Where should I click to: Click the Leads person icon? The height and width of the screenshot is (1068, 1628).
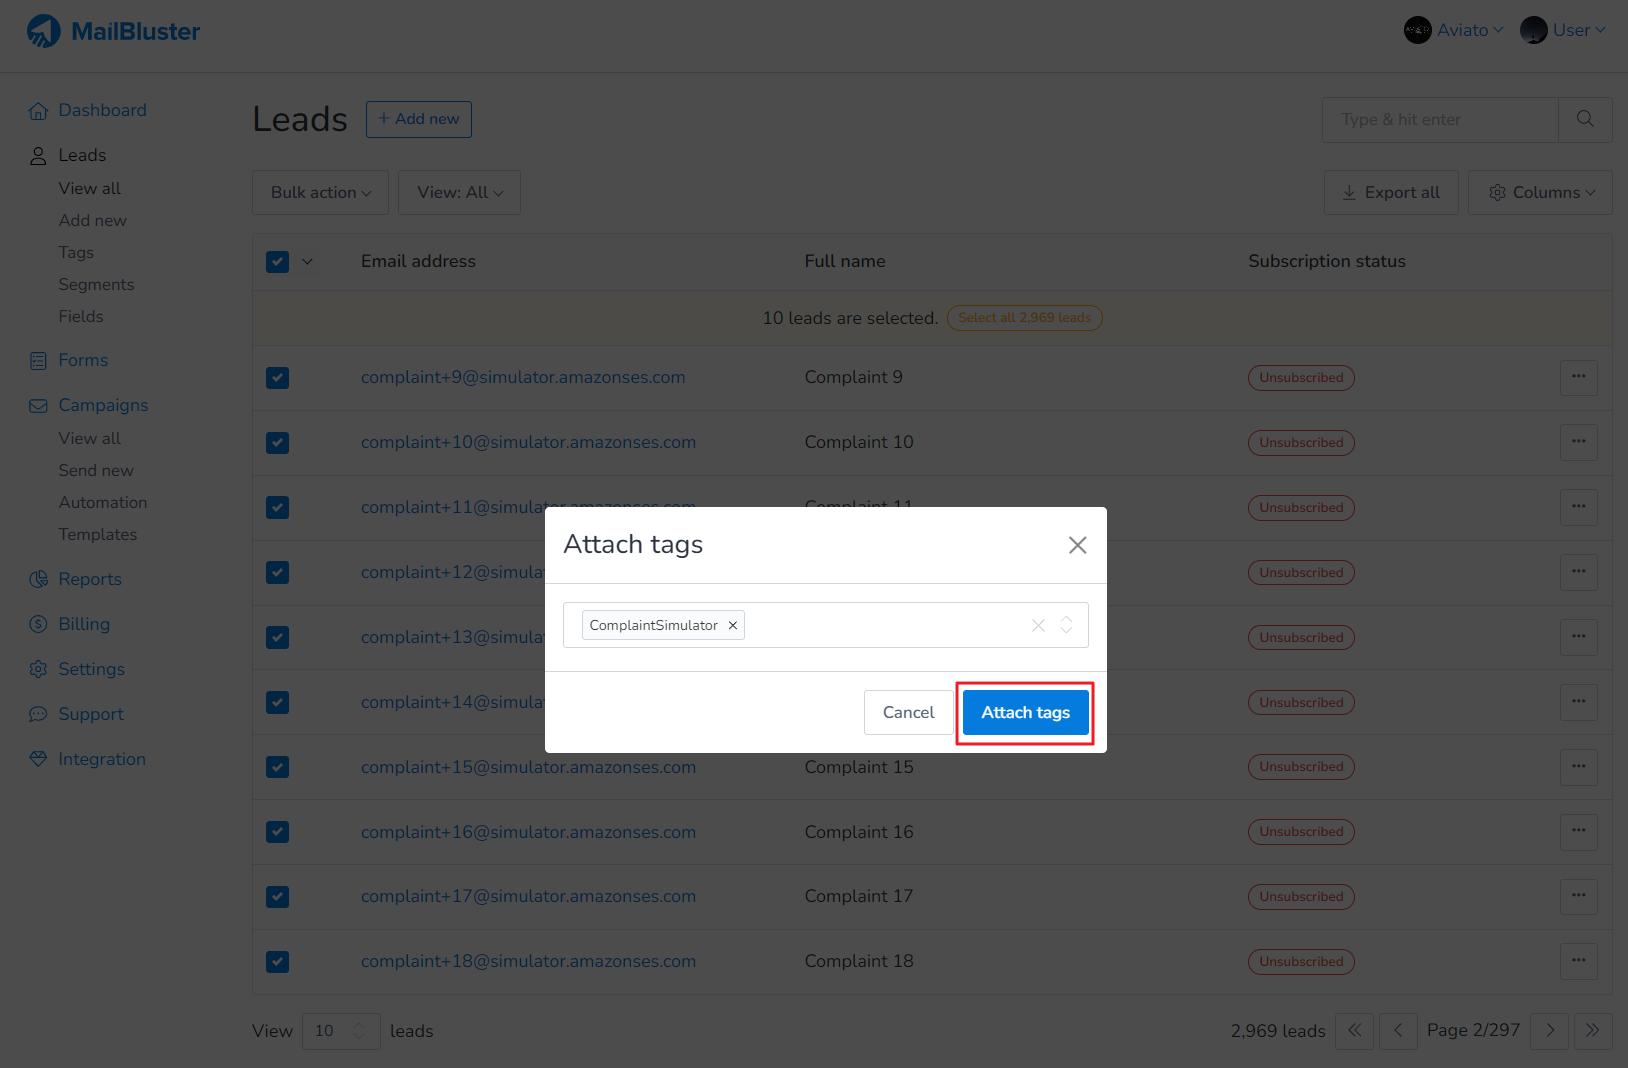tap(38, 156)
